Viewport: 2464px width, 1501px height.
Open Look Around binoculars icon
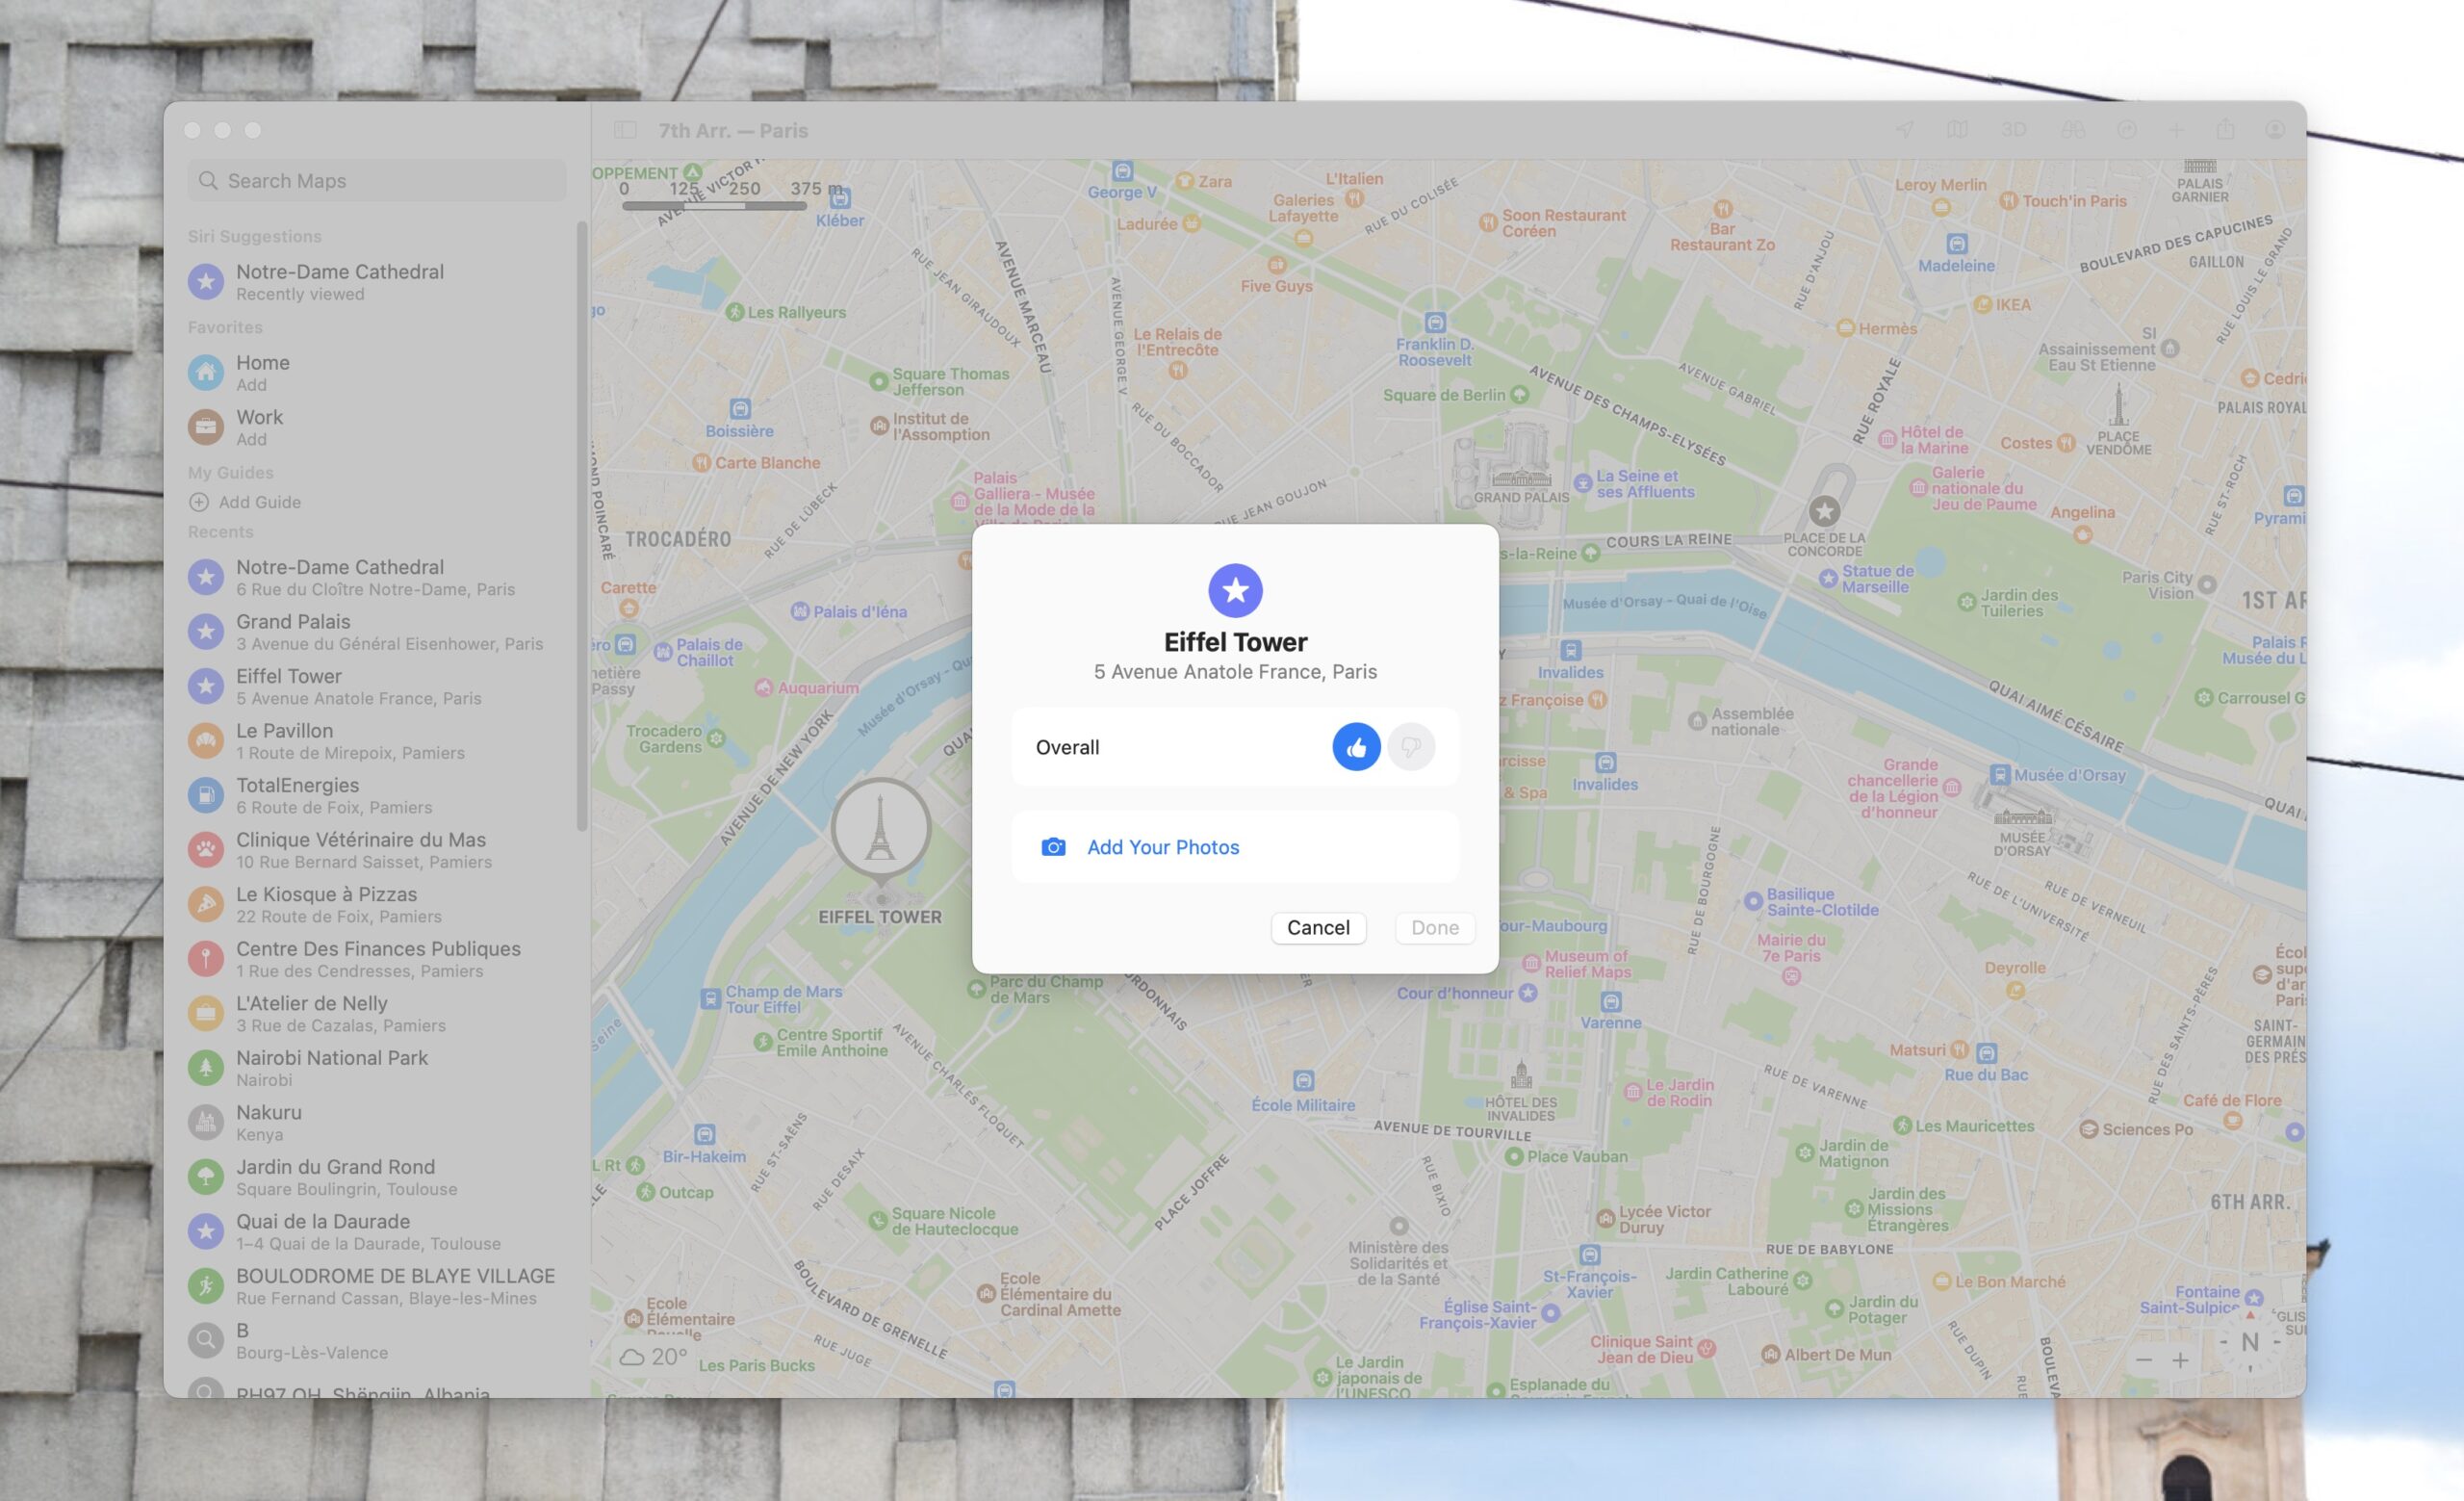[x=2073, y=130]
